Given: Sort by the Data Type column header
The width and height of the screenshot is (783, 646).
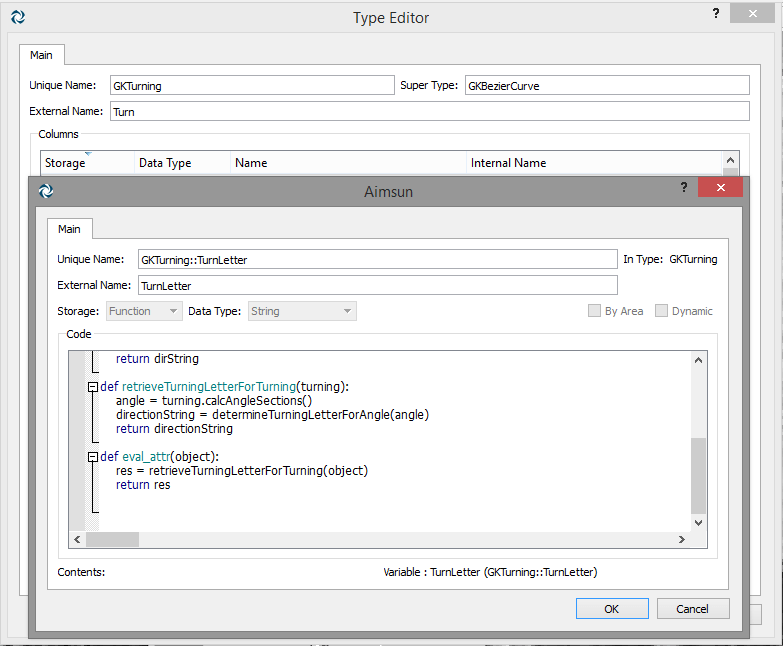Looking at the screenshot, I should [x=182, y=163].
